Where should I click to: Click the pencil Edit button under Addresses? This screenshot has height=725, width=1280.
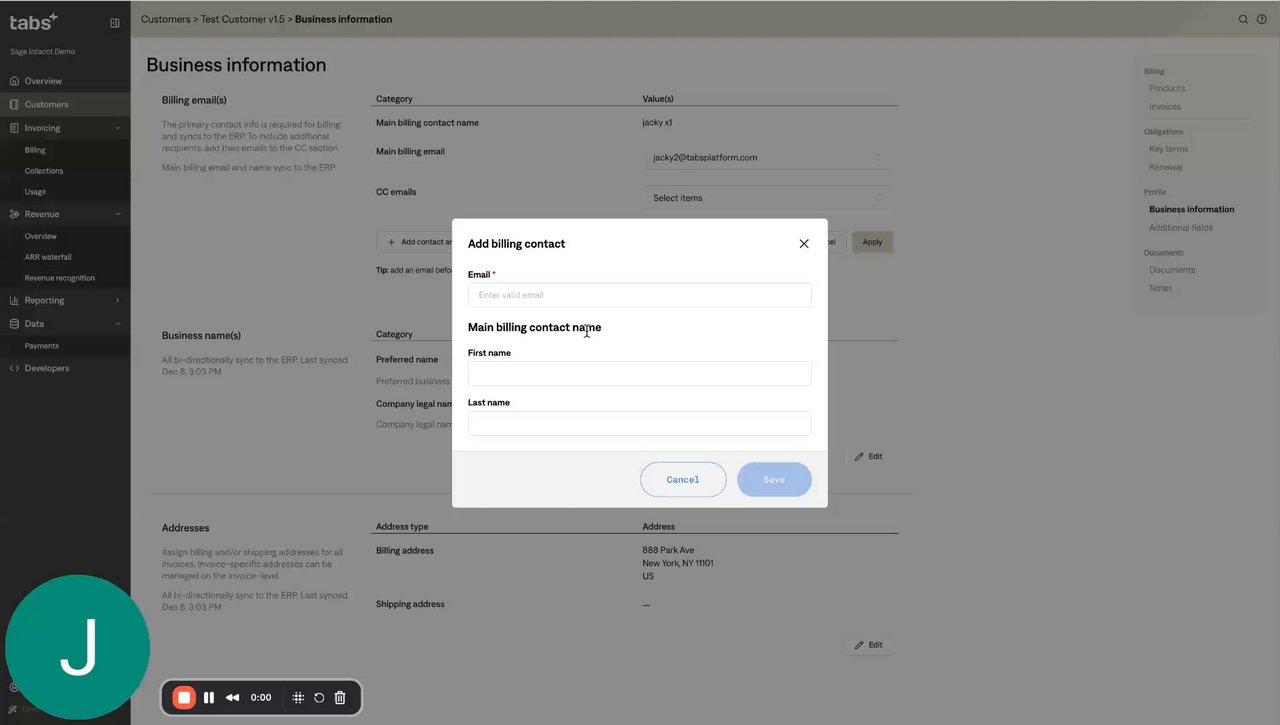868,645
